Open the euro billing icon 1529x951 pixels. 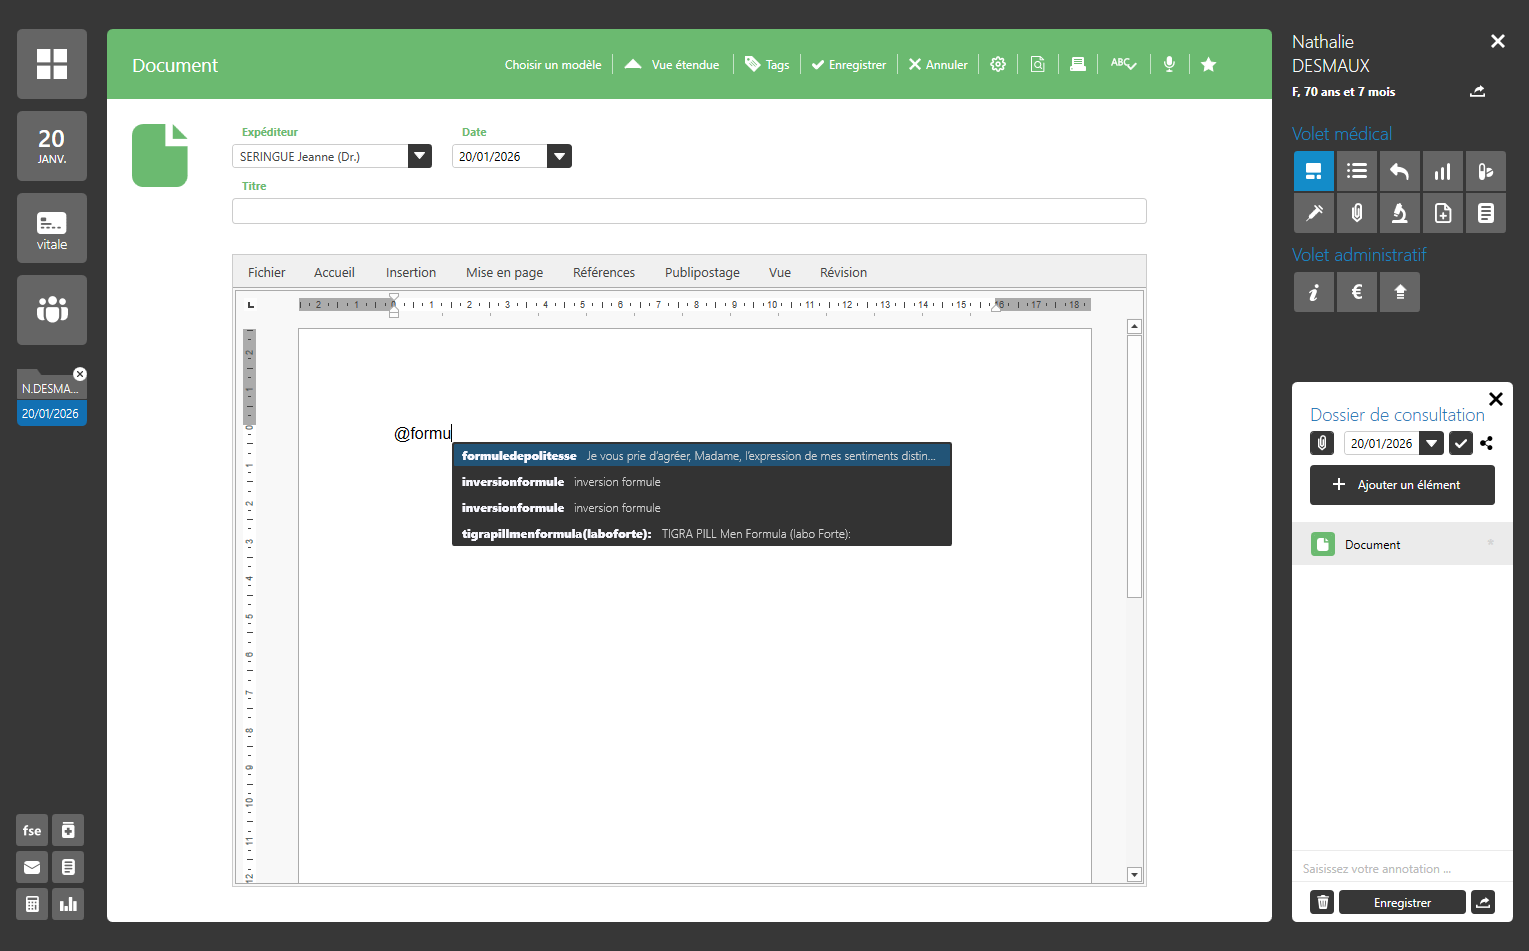[1357, 292]
